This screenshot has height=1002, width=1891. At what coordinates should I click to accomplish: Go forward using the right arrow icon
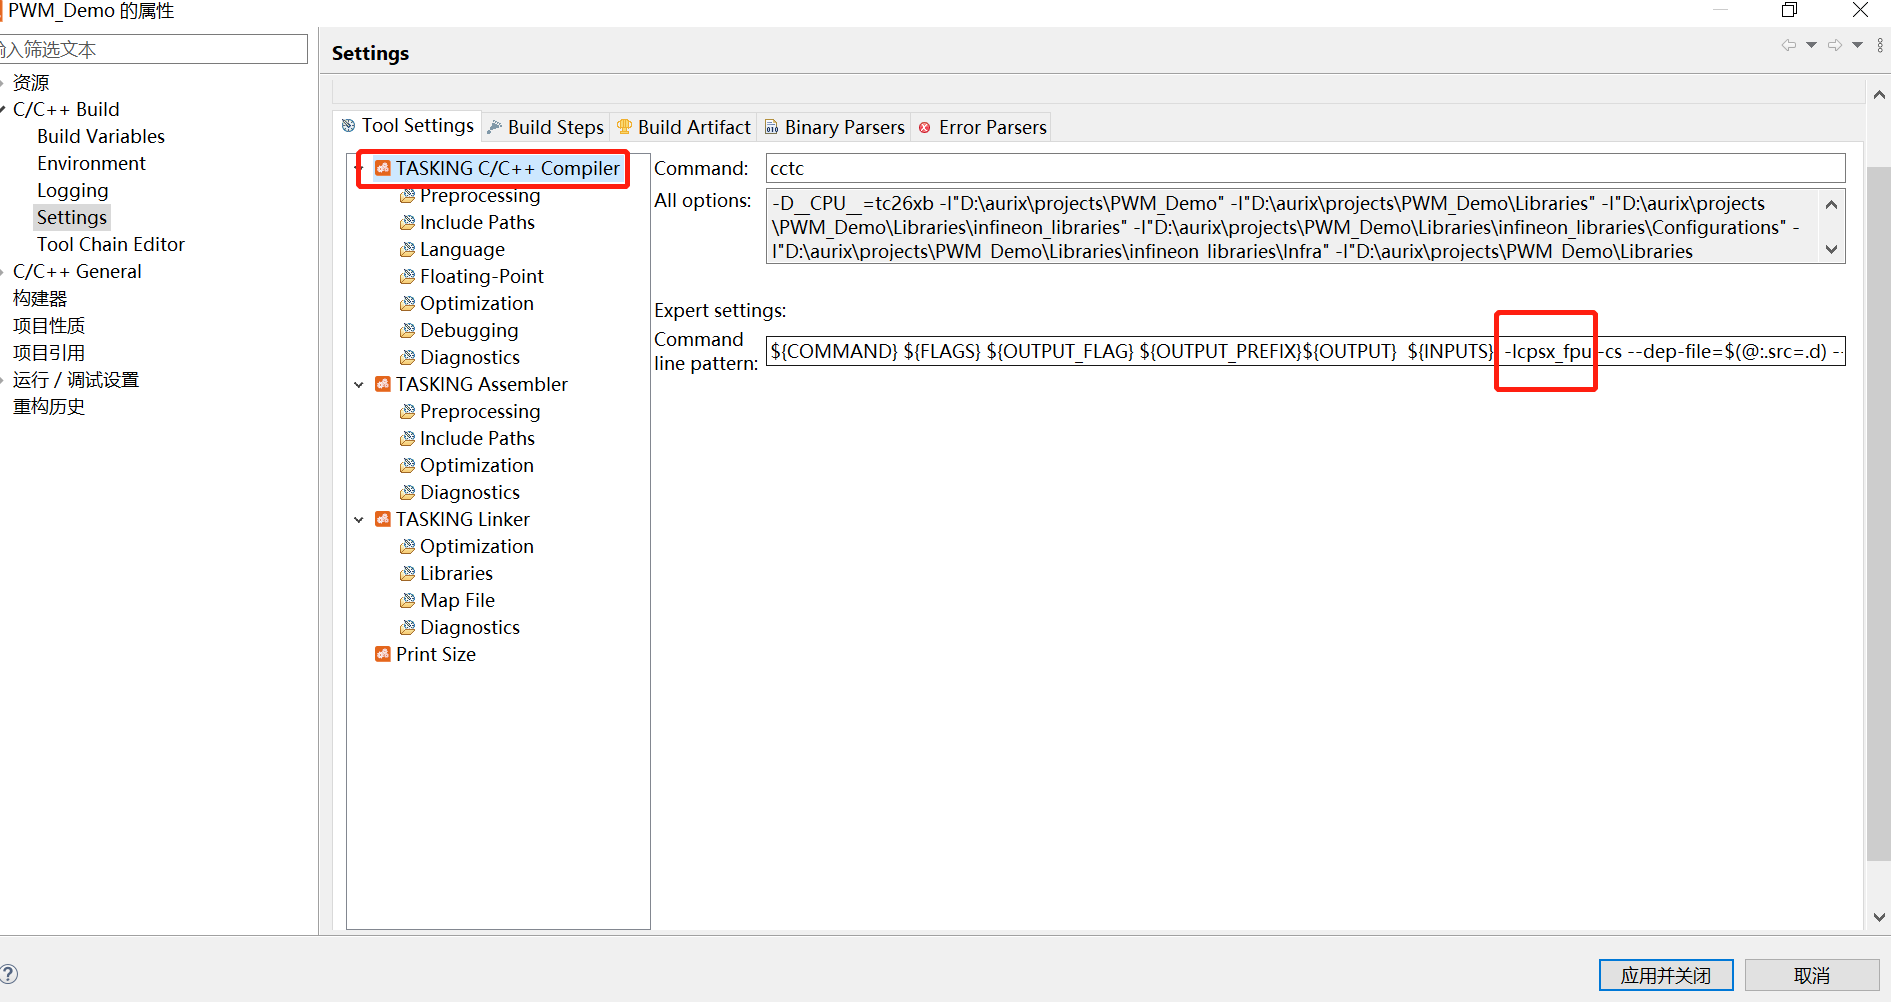point(1835,45)
